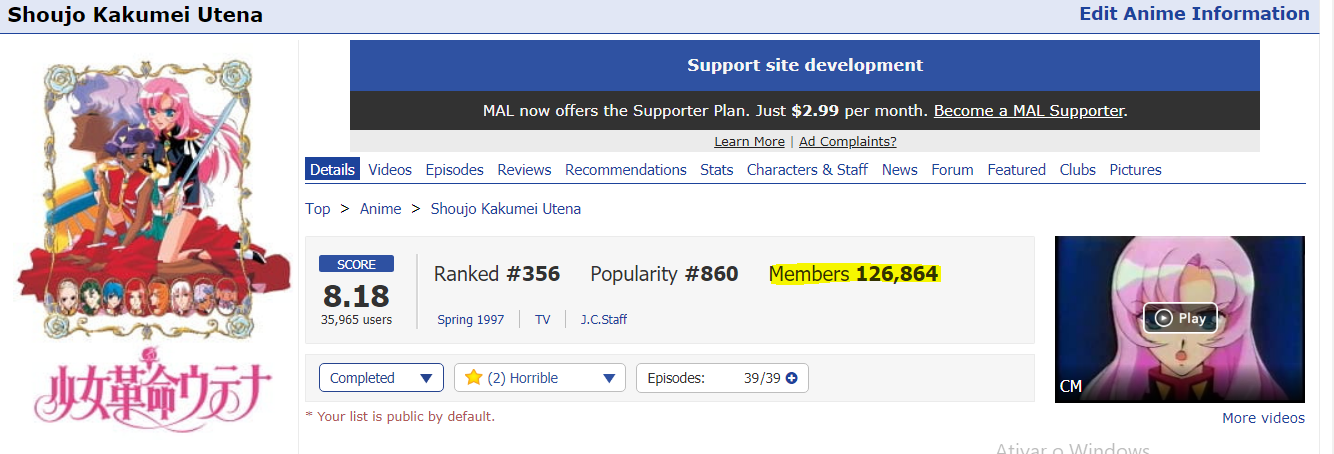The image size is (1334, 454).
Task: Open the Clubs tab
Action: pyautogui.click(x=1078, y=170)
